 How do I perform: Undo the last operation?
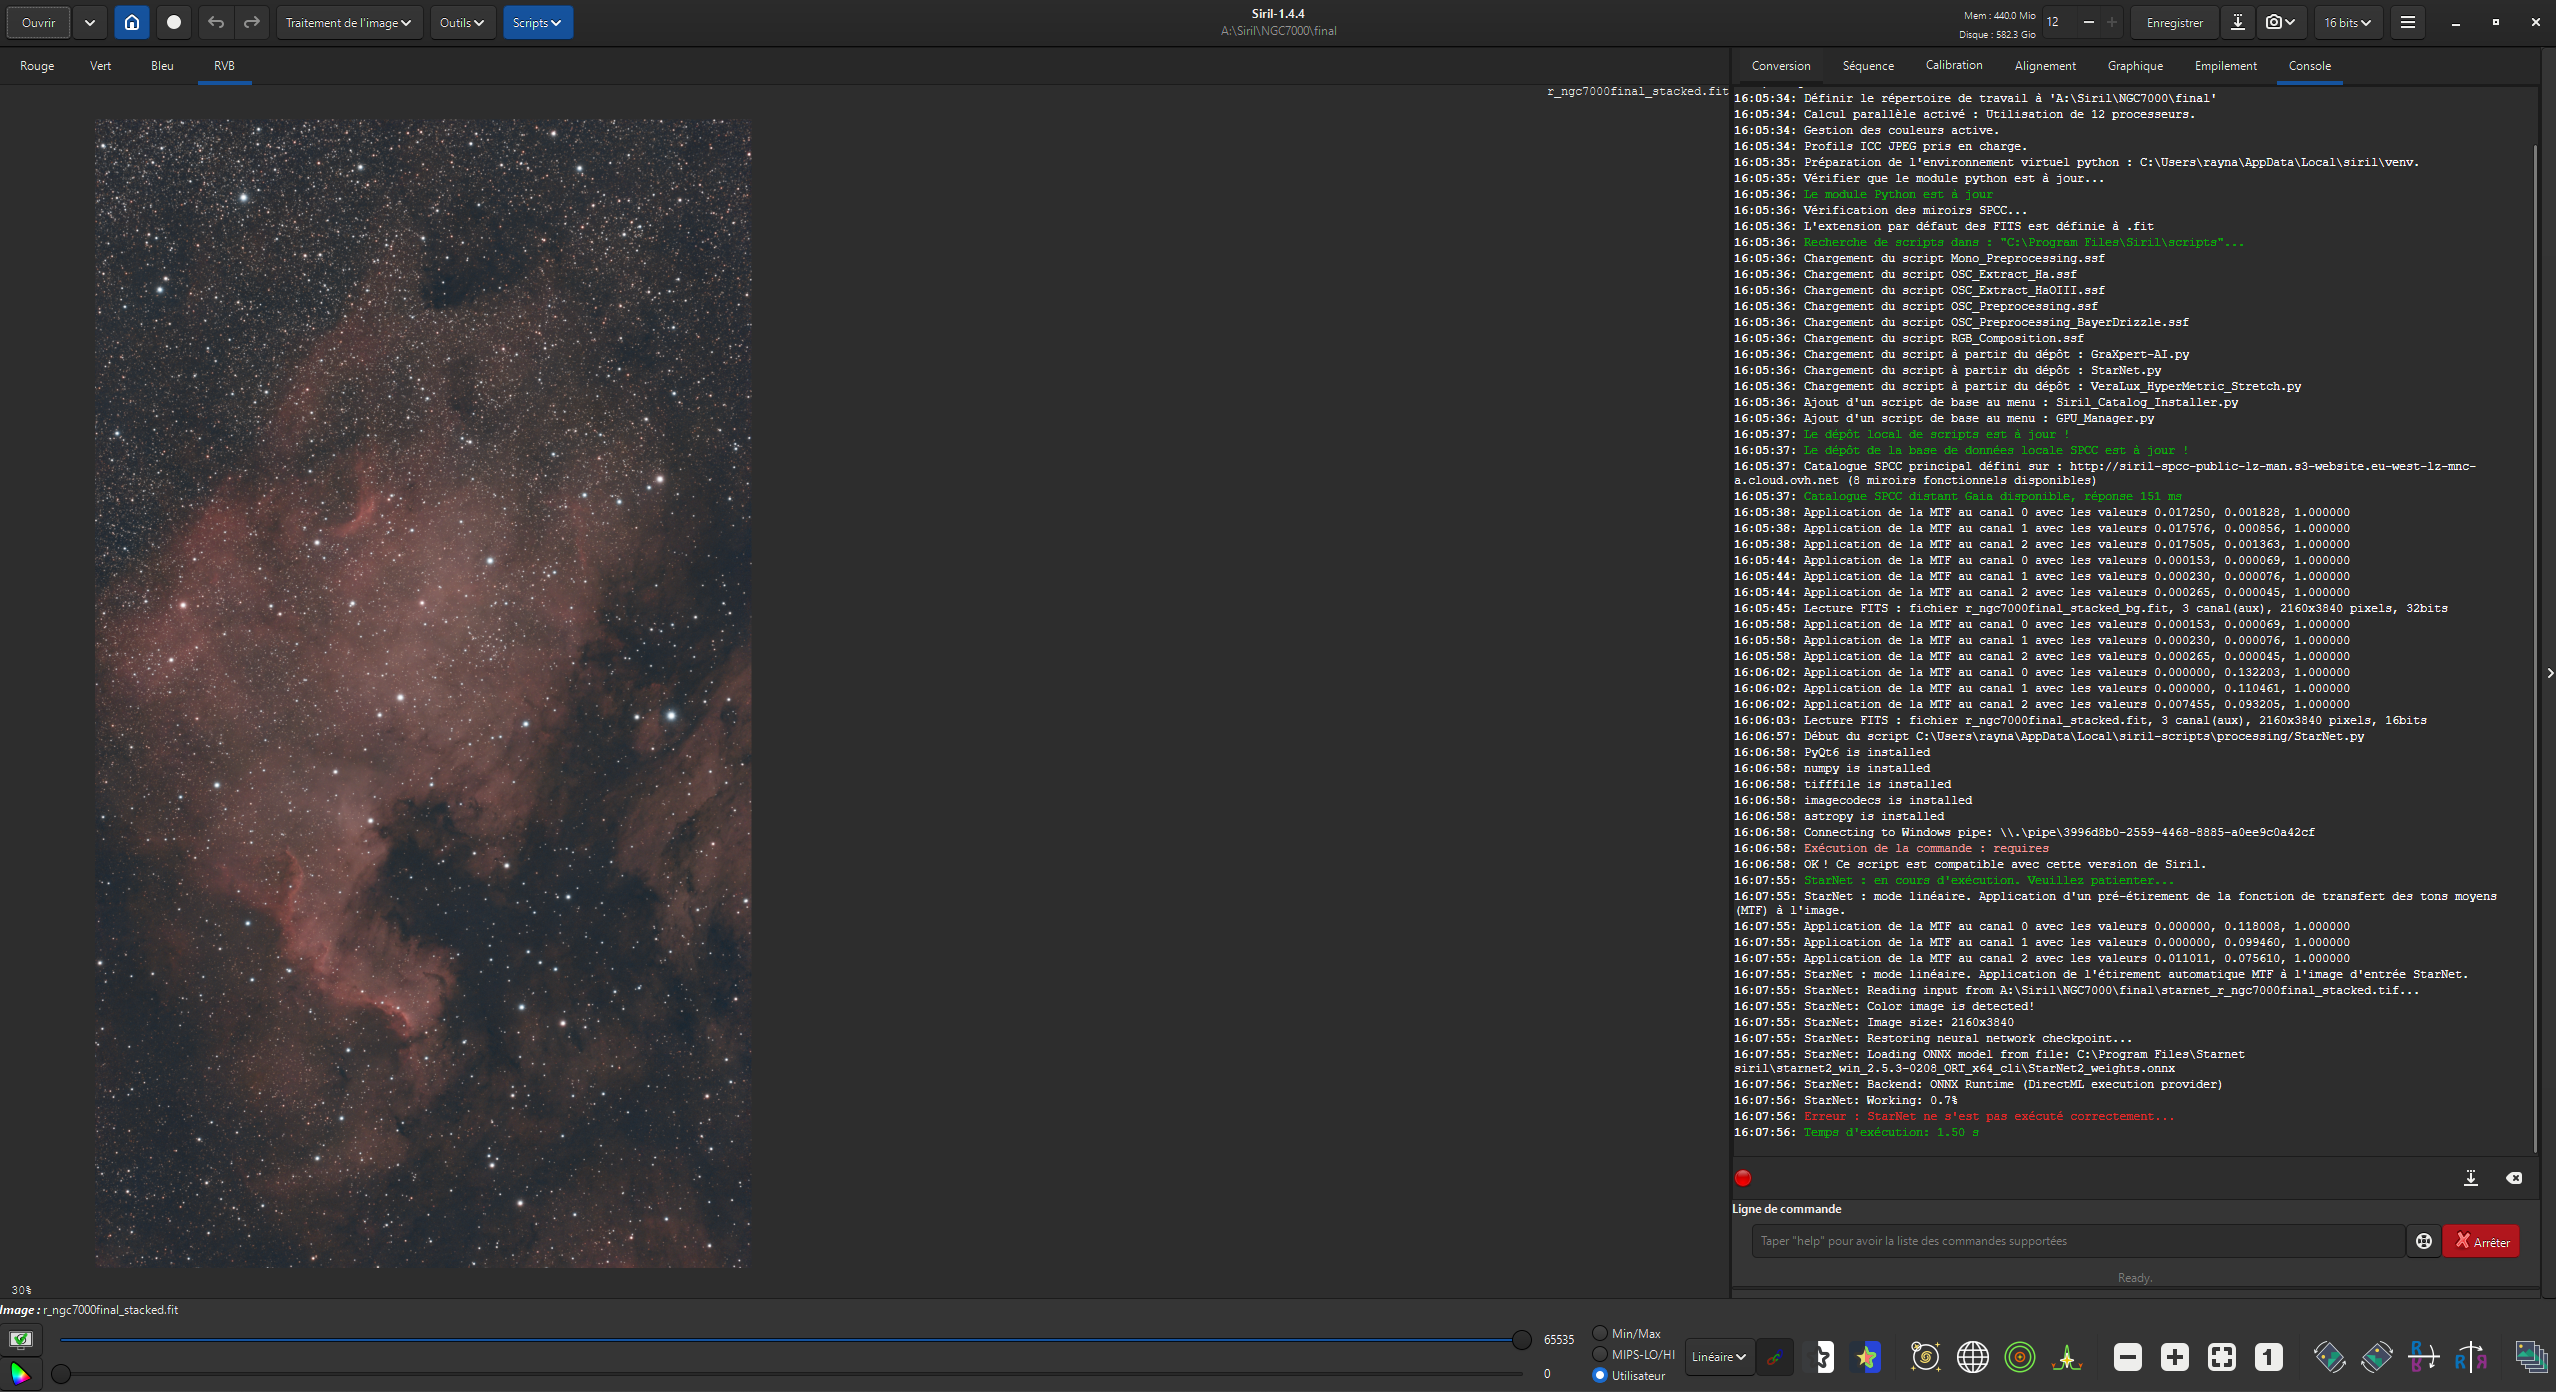coord(215,22)
